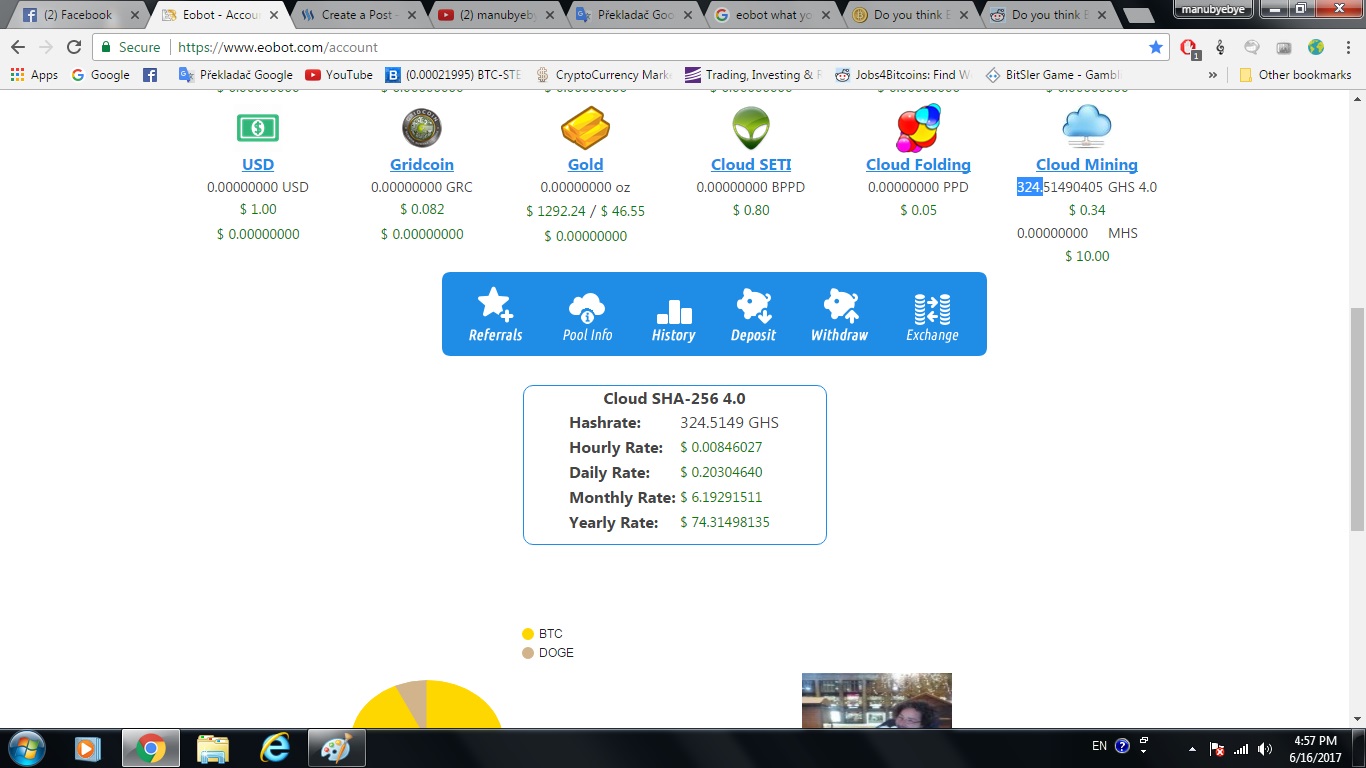Viewport: 1366px width, 768px height.
Task: Click the Gold link
Action: pyautogui.click(x=586, y=165)
